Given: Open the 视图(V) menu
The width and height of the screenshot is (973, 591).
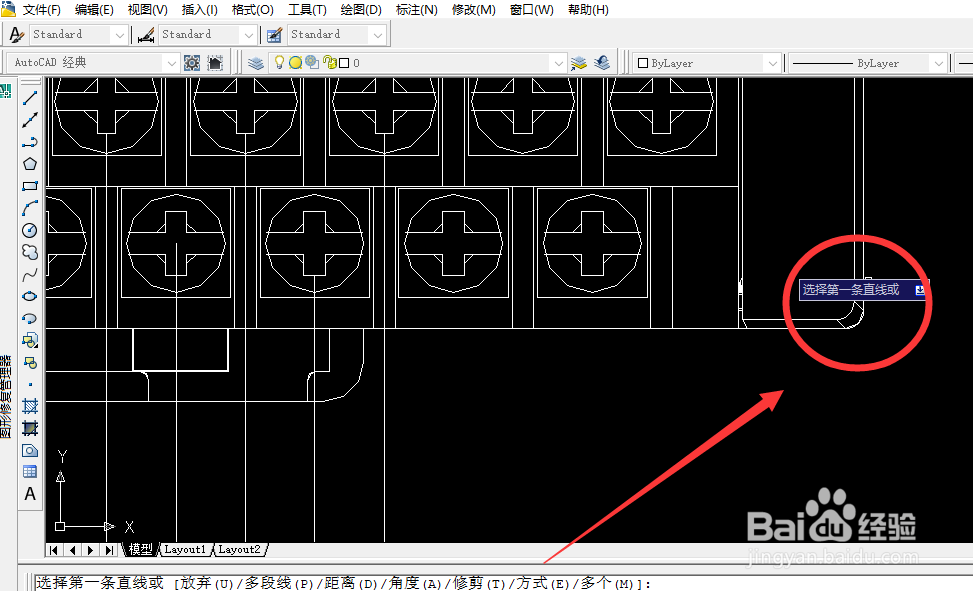Looking at the screenshot, I should (148, 10).
